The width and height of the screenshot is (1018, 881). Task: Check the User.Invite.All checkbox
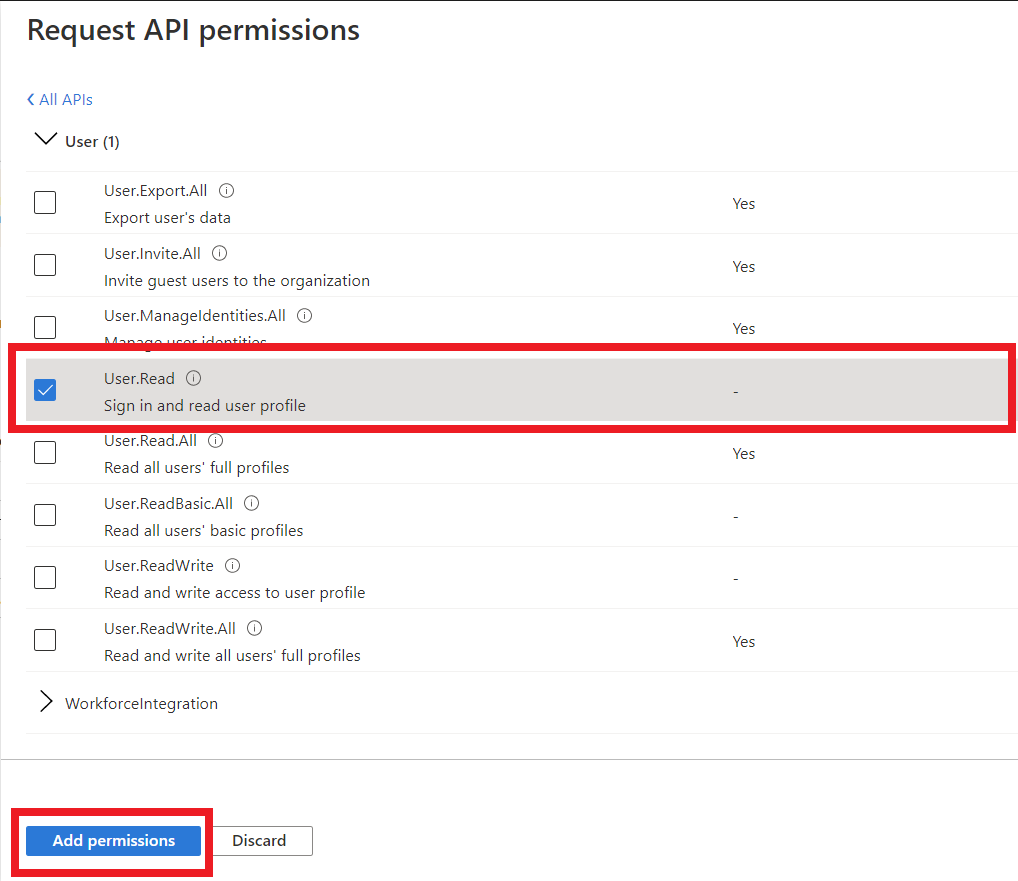[45, 265]
